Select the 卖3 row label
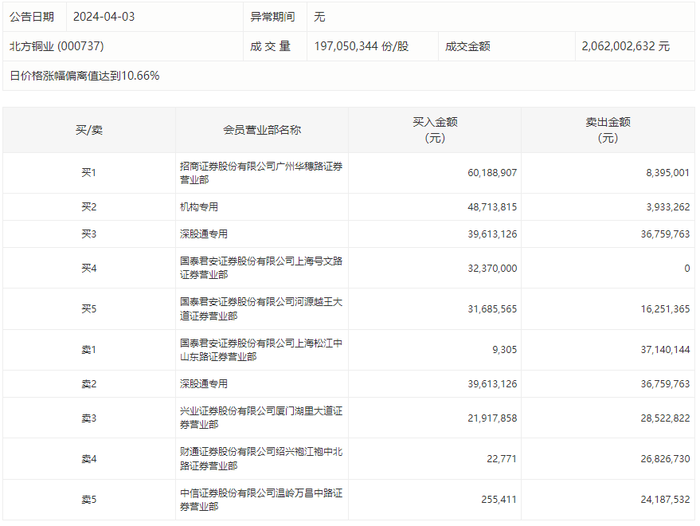 click(x=89, y=418)
